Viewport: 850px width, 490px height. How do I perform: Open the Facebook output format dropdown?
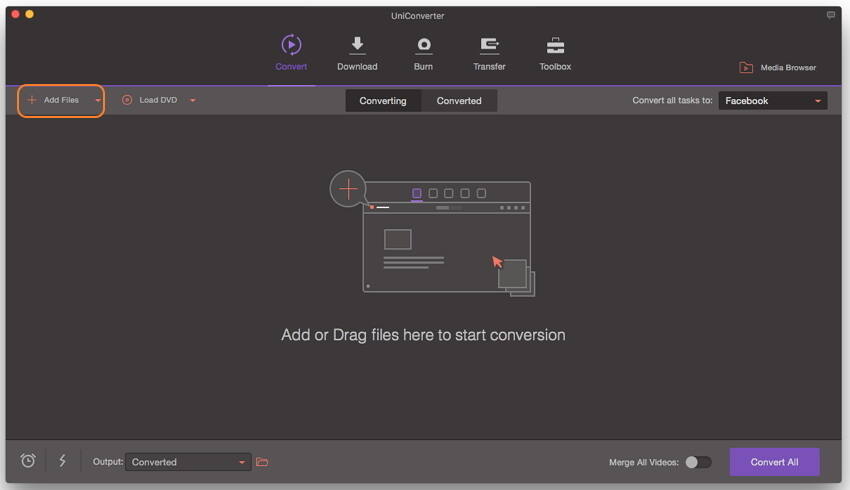pyautogui.click(x=772, y=101)
